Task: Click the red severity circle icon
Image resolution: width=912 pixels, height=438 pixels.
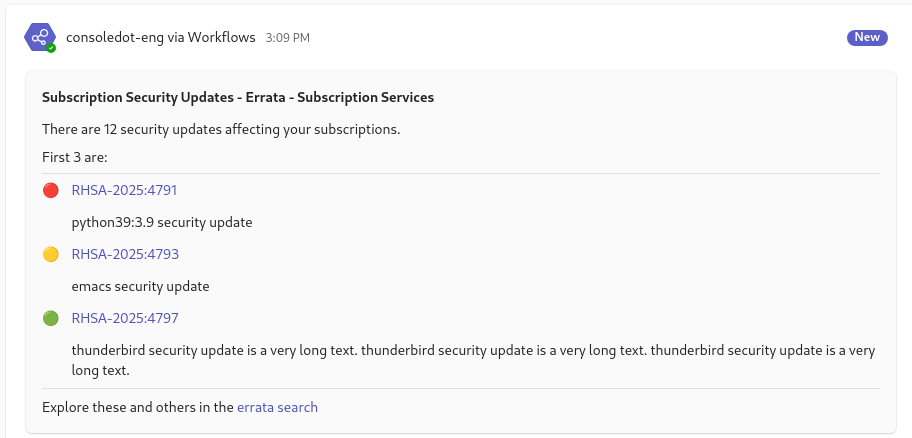Action: click(x=51, y=190)
